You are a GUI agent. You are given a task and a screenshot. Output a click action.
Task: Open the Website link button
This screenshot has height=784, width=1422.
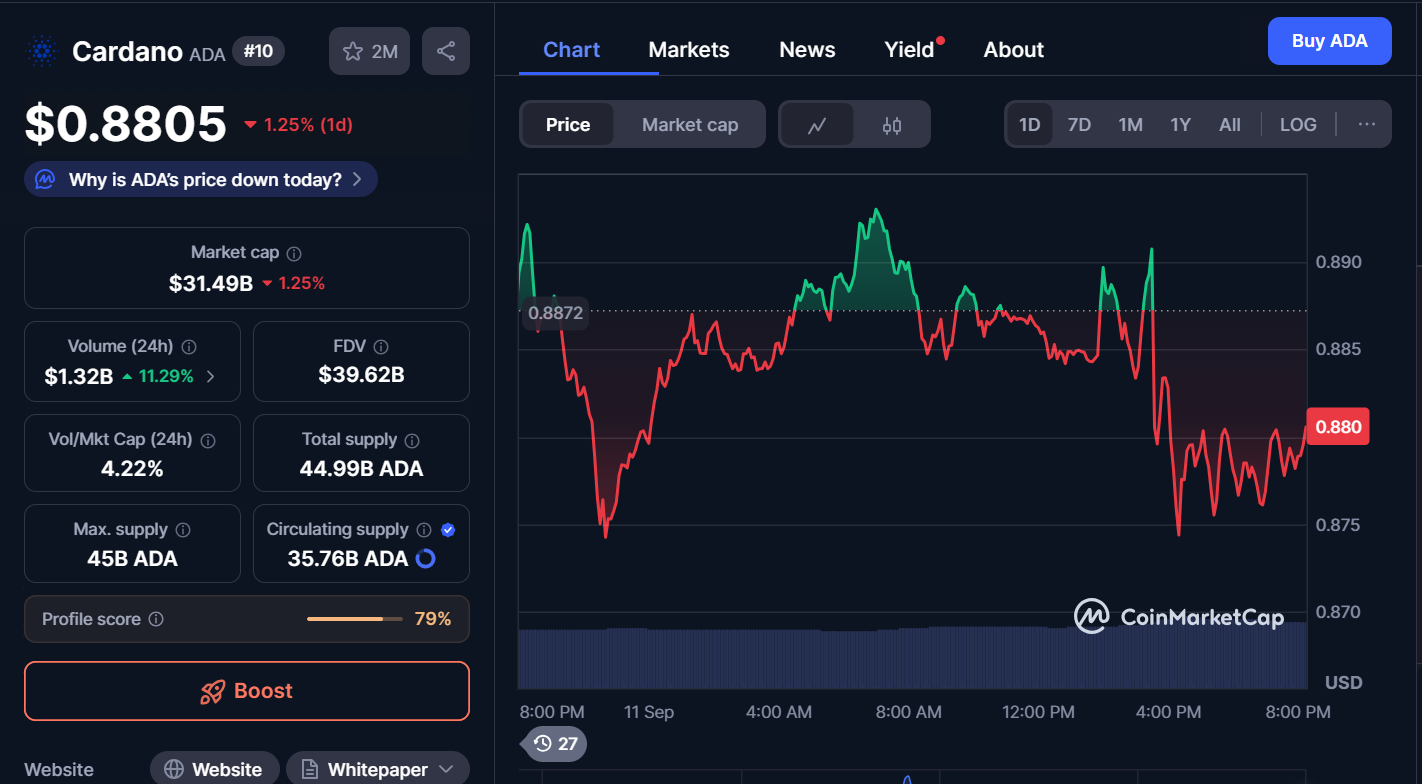point(216,769)
